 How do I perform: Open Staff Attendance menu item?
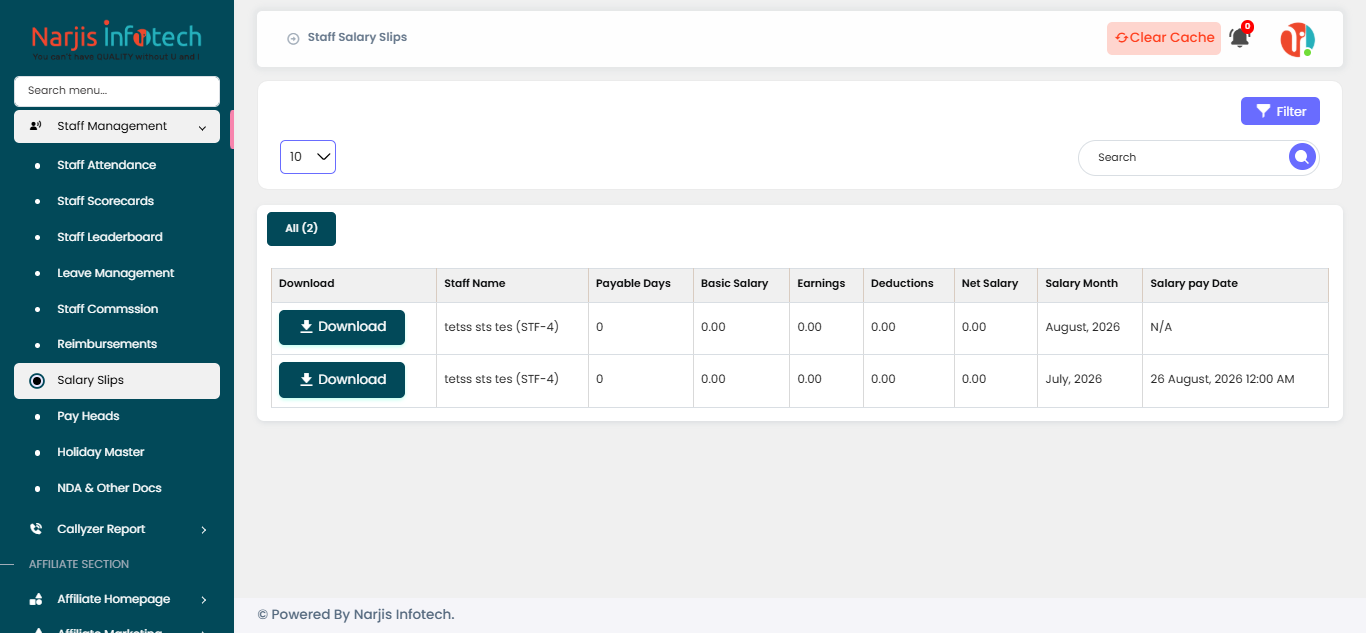(x=107, y=165)
